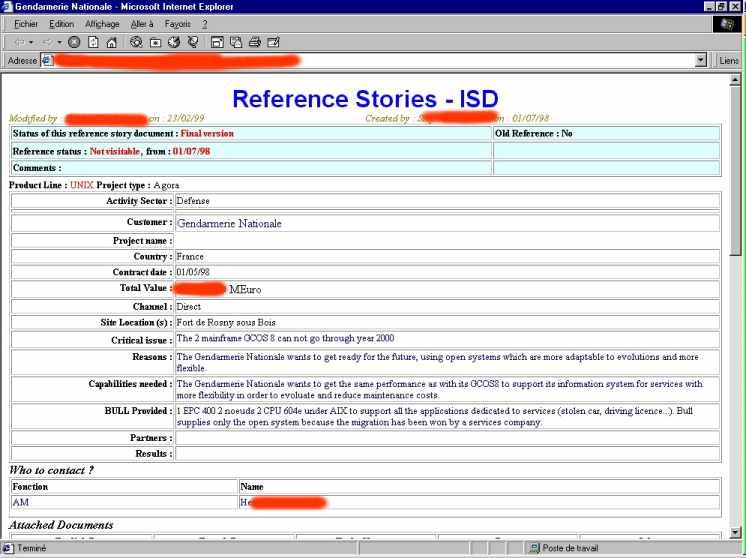Image resolution: width=746 pixels, height=558 pixels.
Task: Open the Back button history dropdown arrow
Action: click(31, 42)
